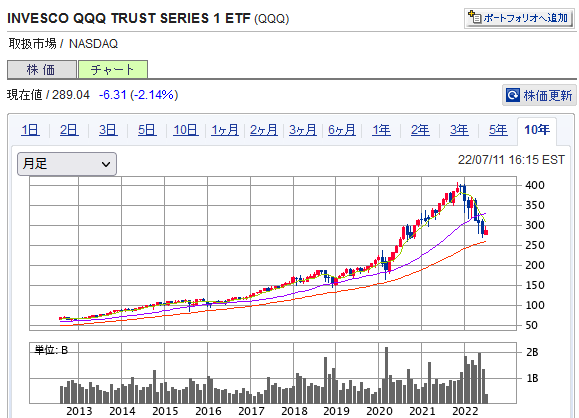Show the 5年 chart range
The image size is (579, 418).
pyautogui.click(x=498, y=130)
